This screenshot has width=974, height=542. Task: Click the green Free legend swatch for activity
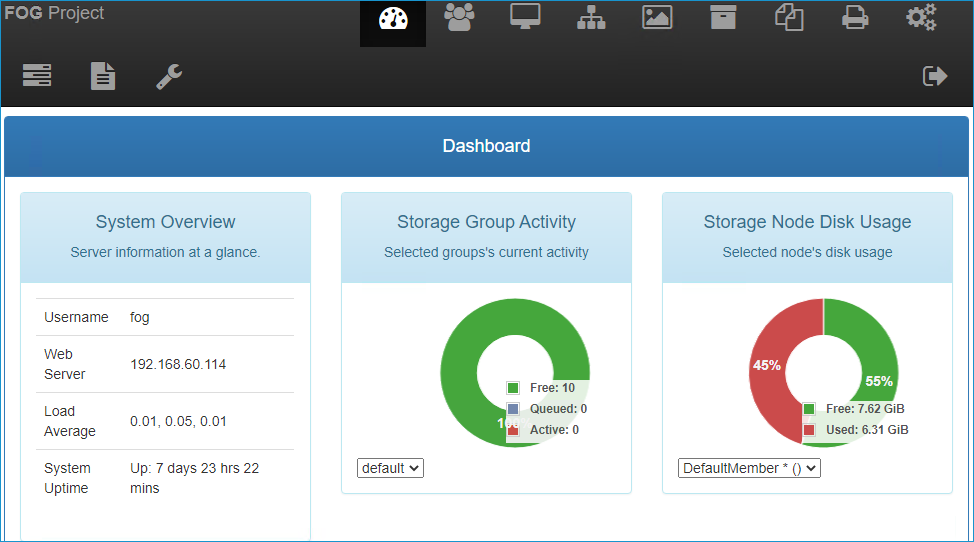513,388
